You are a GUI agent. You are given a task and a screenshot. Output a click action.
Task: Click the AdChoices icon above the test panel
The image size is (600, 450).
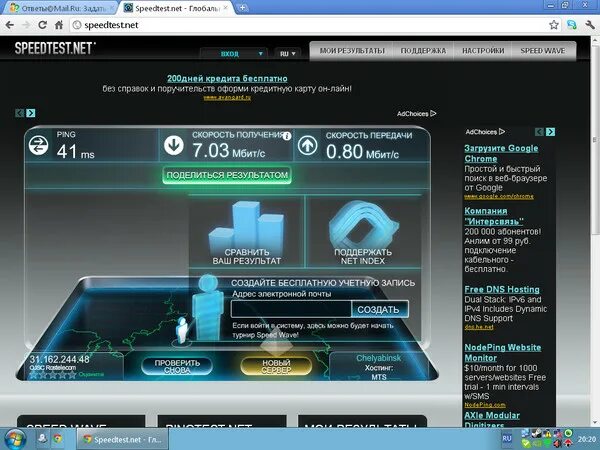point(433,114)
